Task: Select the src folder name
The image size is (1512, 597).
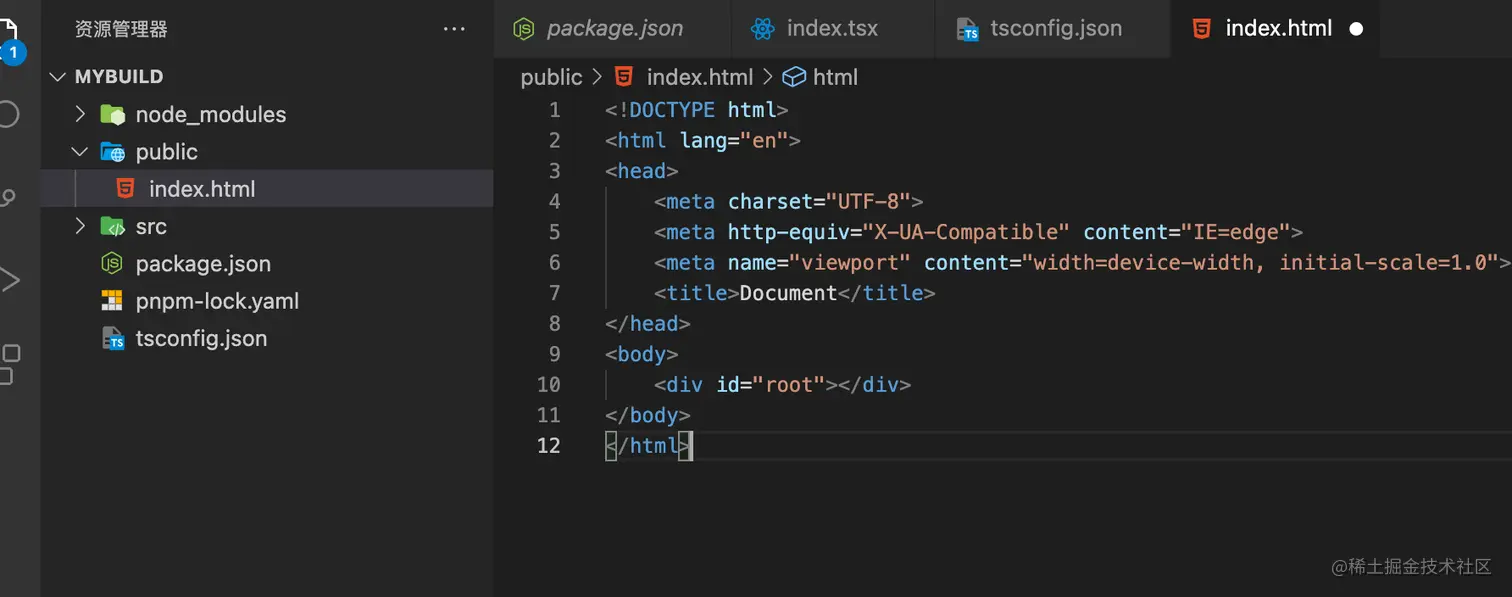Action: pyautogui.click(x=151, y=227)
